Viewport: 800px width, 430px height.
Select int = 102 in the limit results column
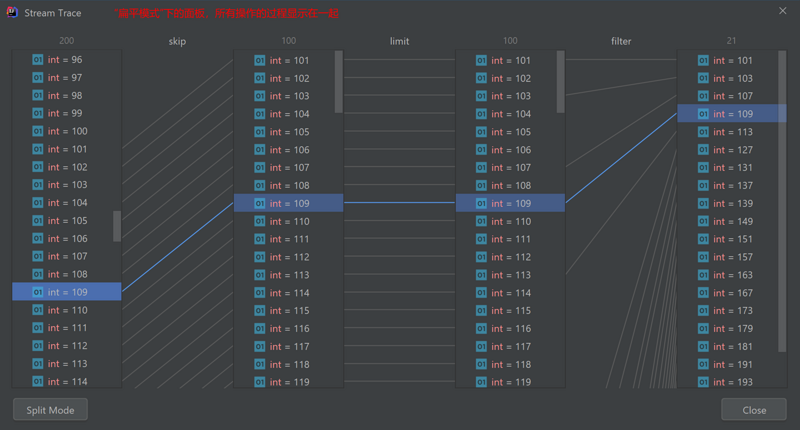point(510,78)
